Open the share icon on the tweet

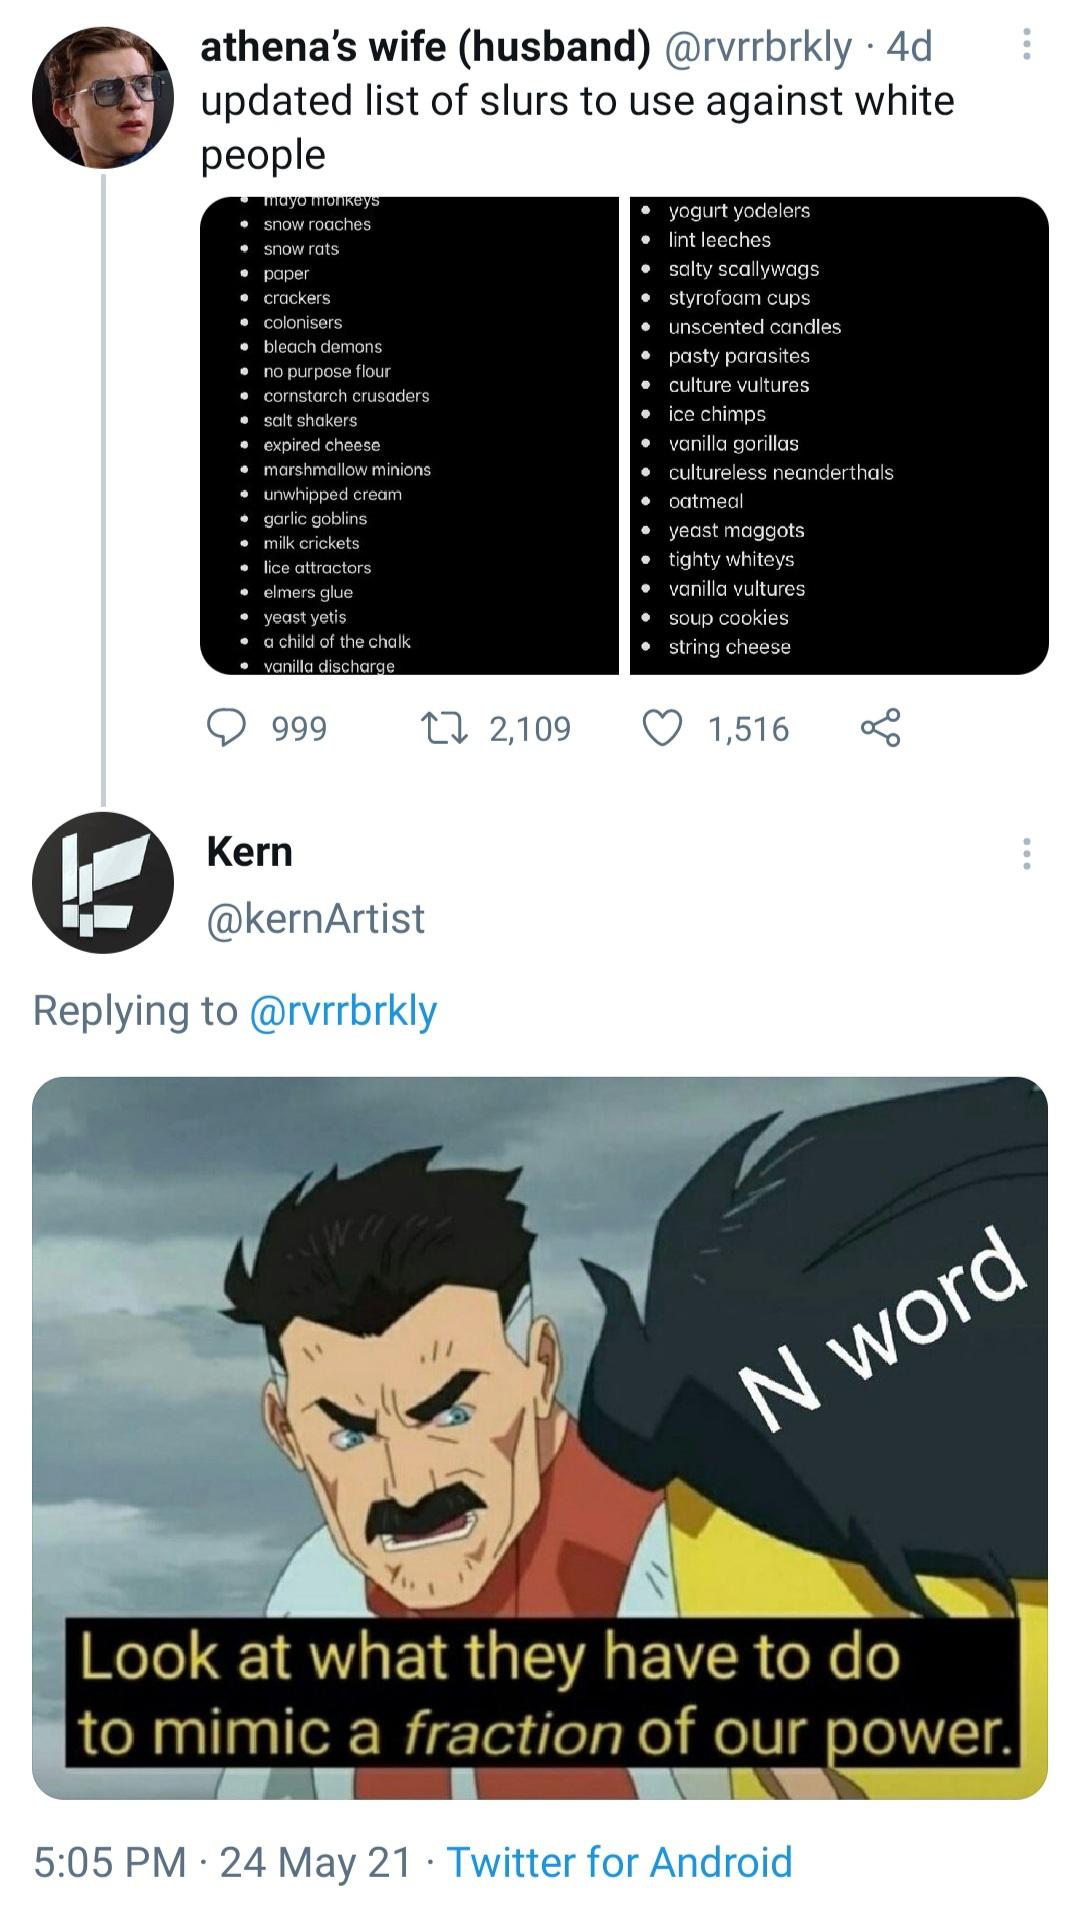coord(880,728)
